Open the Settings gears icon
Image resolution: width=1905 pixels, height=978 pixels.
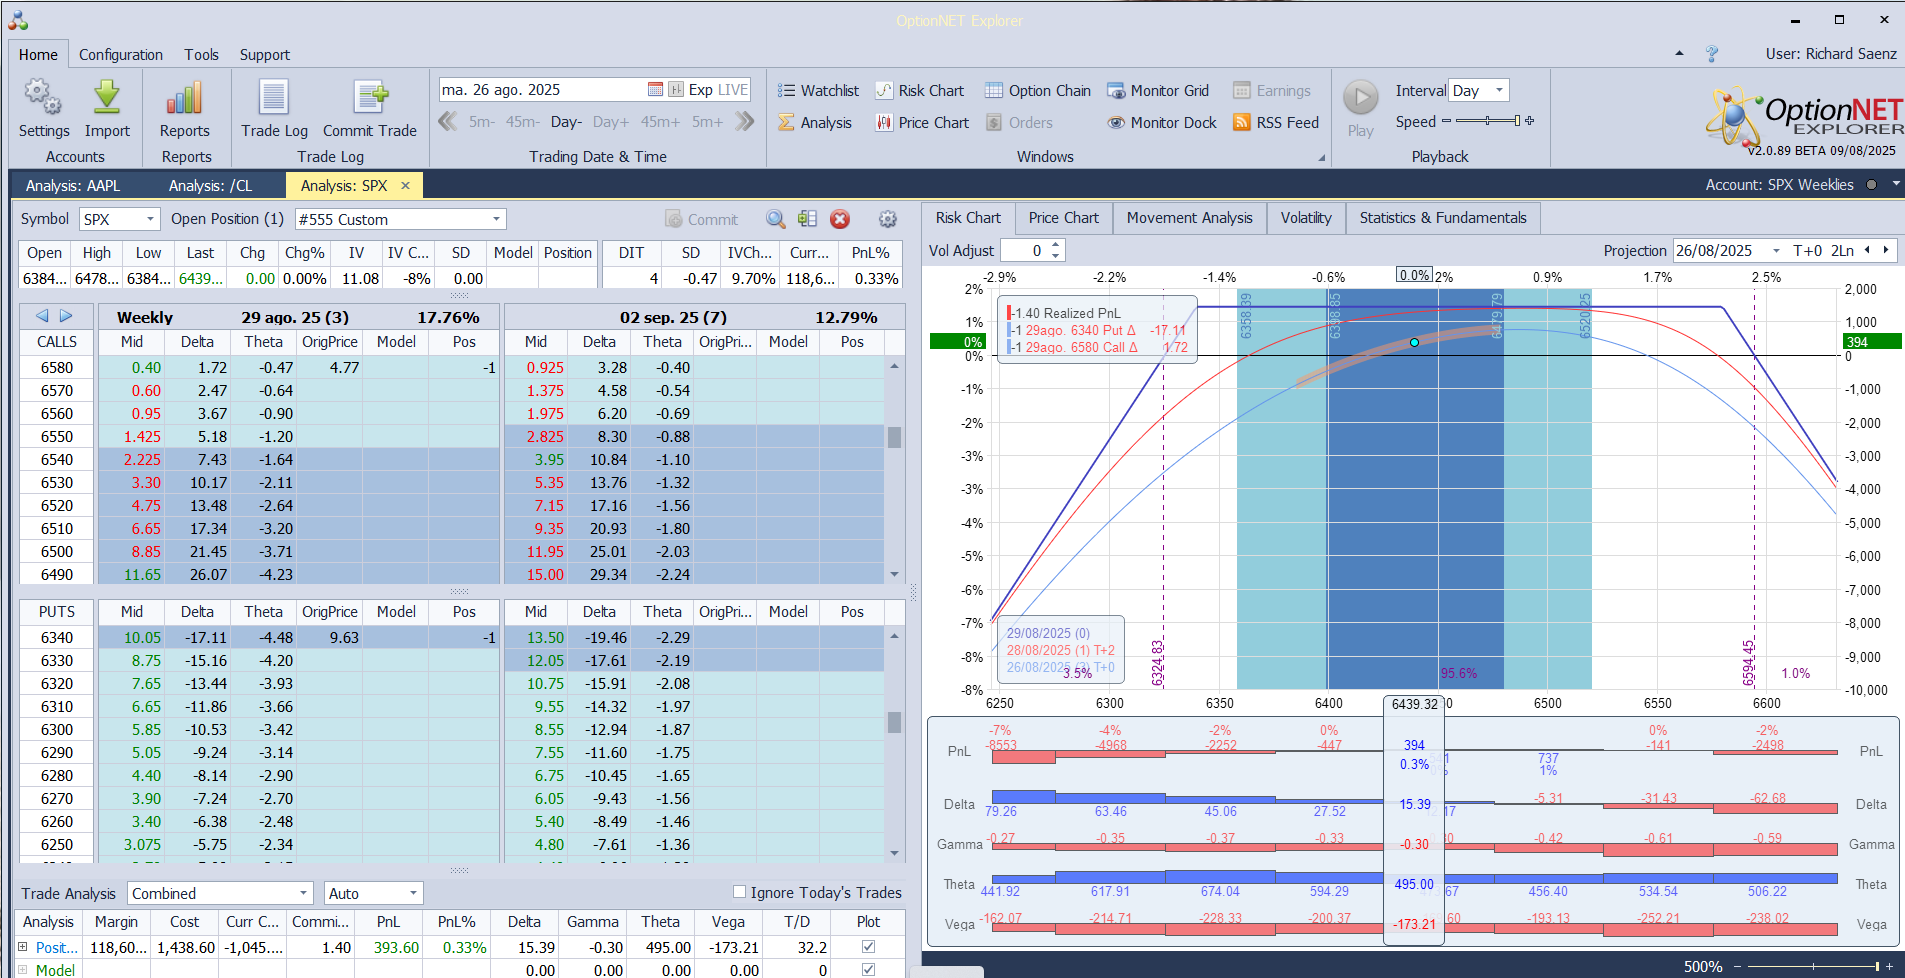tap(43, 97)
